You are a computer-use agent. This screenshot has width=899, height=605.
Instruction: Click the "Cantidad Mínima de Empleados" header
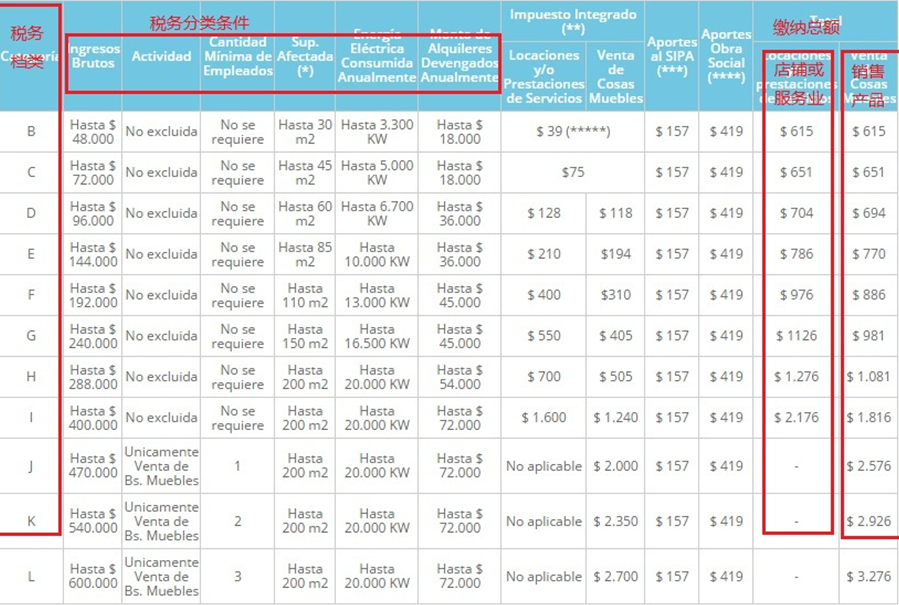[237, 56]
